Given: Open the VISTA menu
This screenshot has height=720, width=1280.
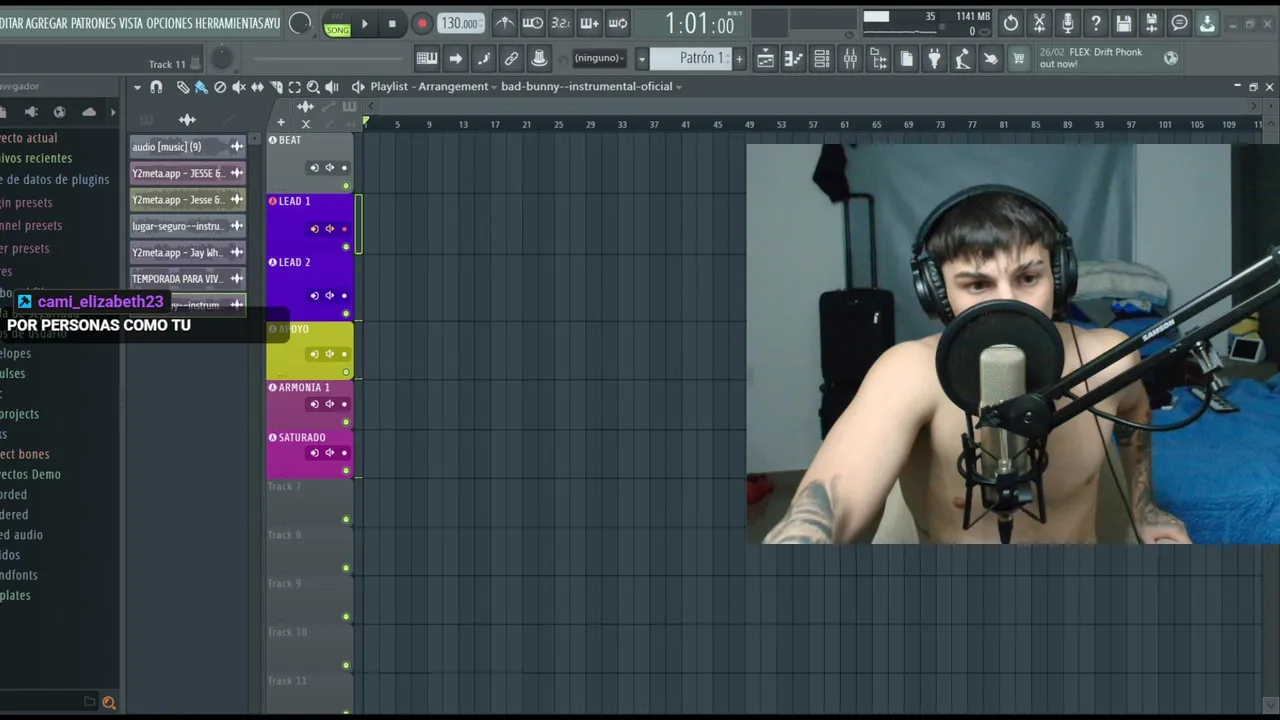Looking at the screenshot, I should 131,23.
